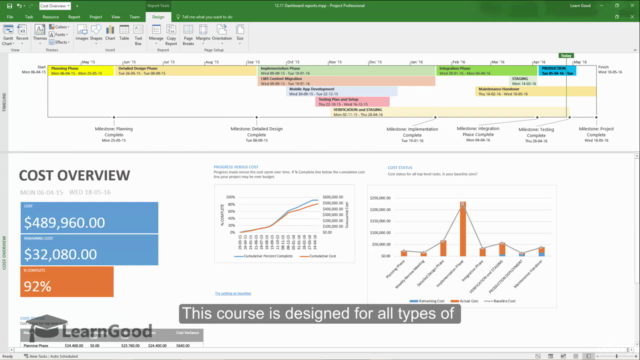Open the Cost Overview view combo box
This screenshot has height=360, width=640.
55,6
